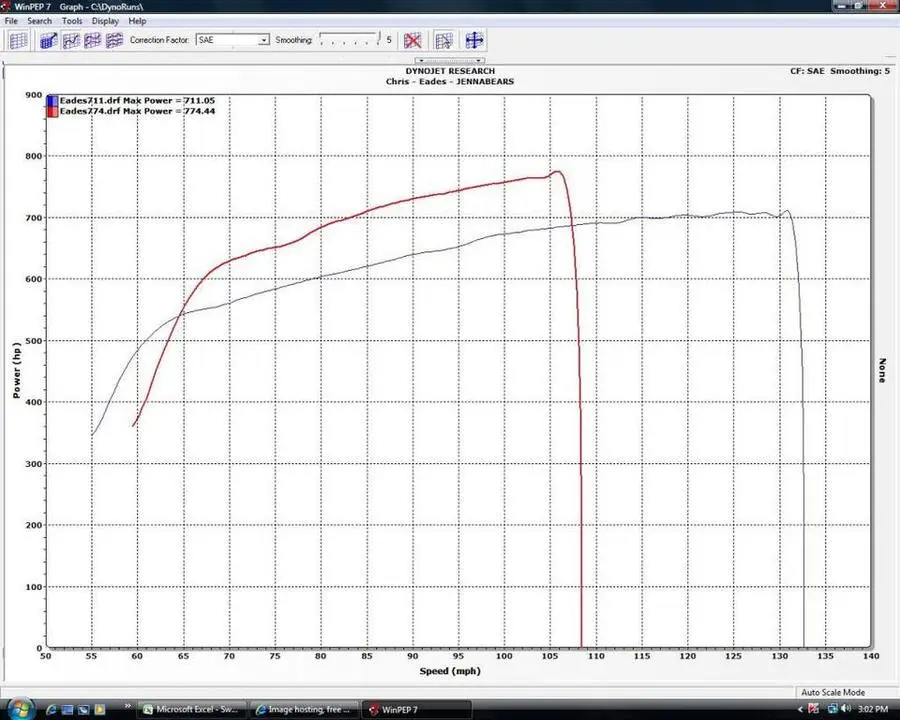The width and height of the screenshot is (900, 720).
Task: Click the None right axis label
Action: [x=882, y=370]
